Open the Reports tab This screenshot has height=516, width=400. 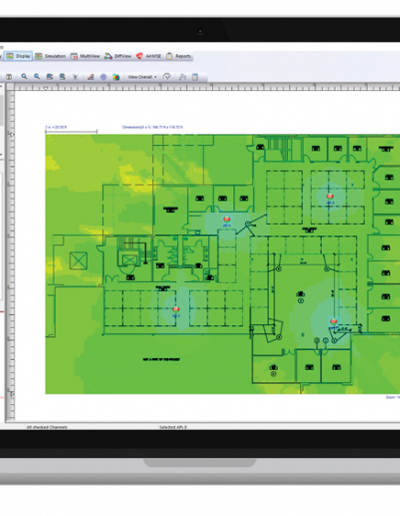pyautogui.click(x=178, y=56)
